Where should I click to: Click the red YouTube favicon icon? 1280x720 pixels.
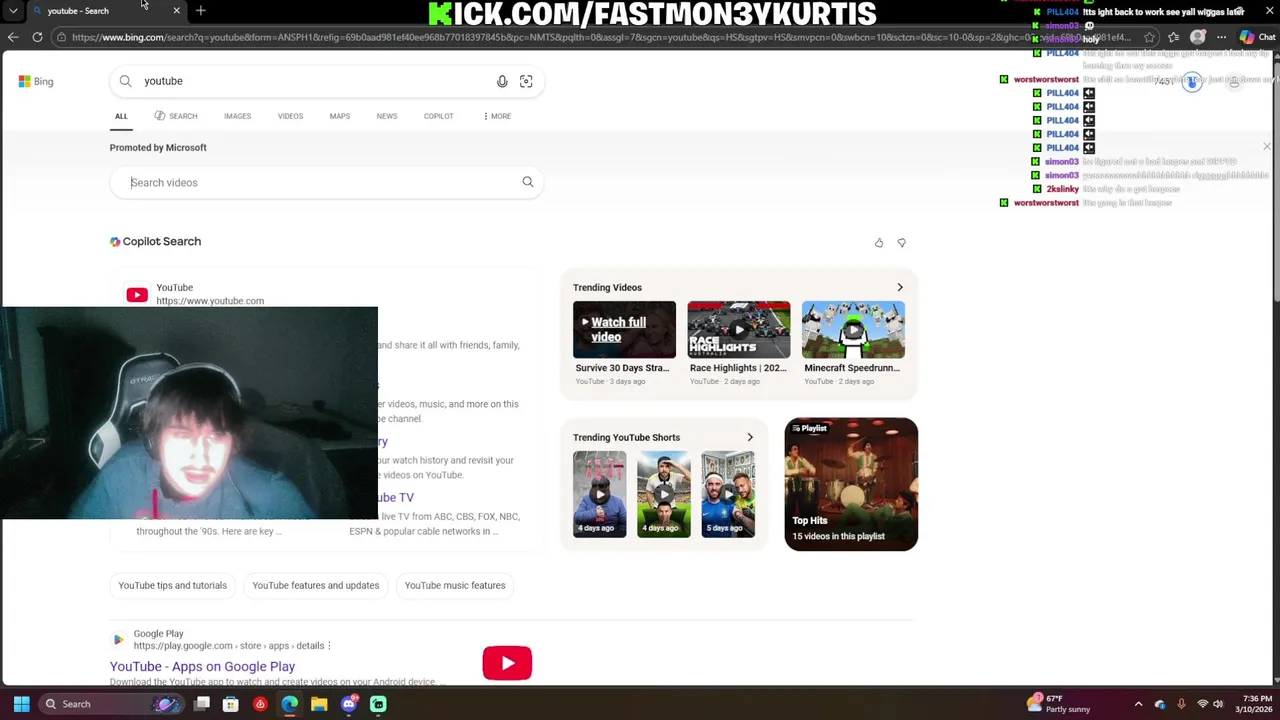[x=137, y=295]
